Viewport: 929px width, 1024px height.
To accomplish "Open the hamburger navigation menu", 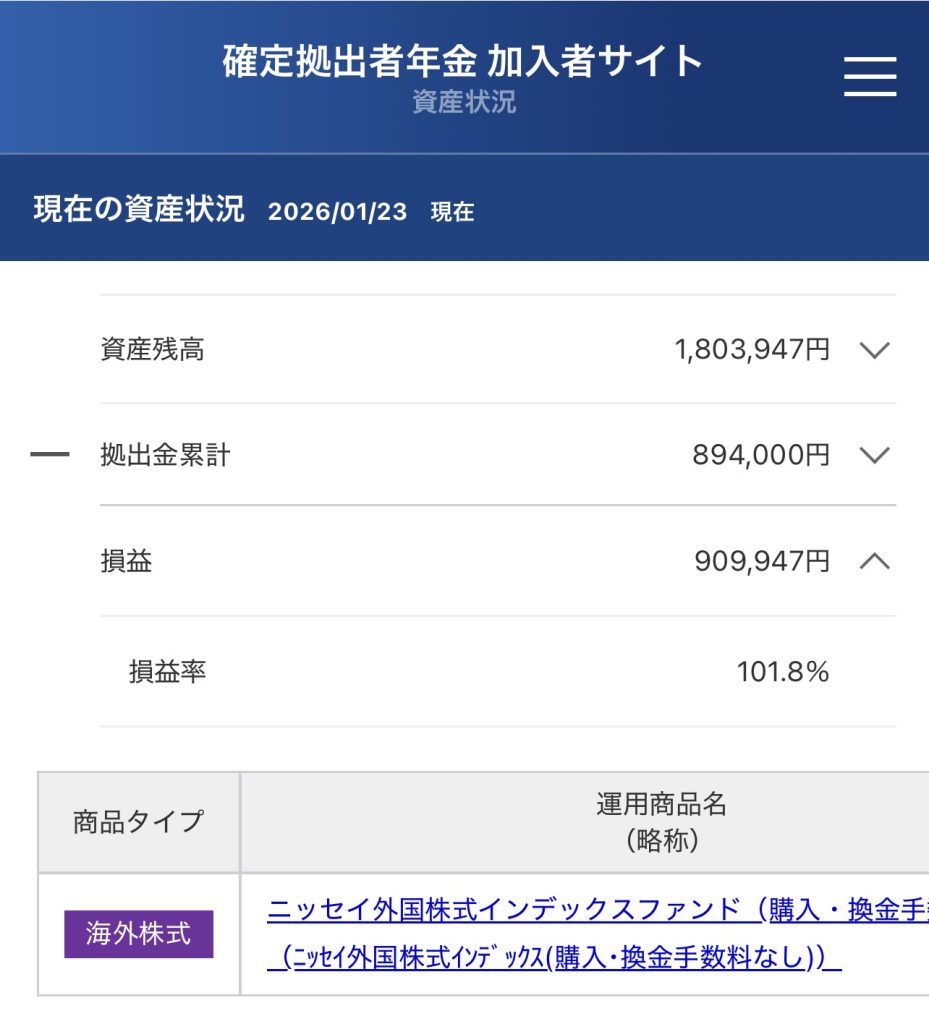I will click(868, 75).
